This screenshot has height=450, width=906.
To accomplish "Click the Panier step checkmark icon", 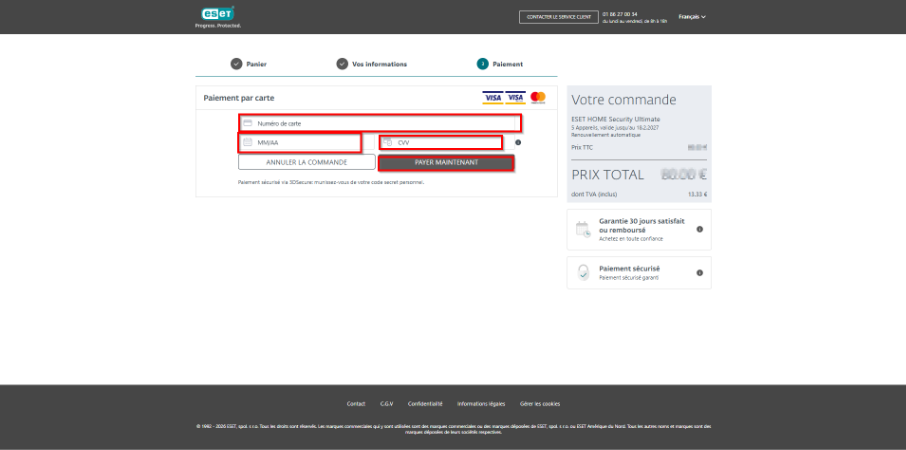I will (x=236, y=64).
